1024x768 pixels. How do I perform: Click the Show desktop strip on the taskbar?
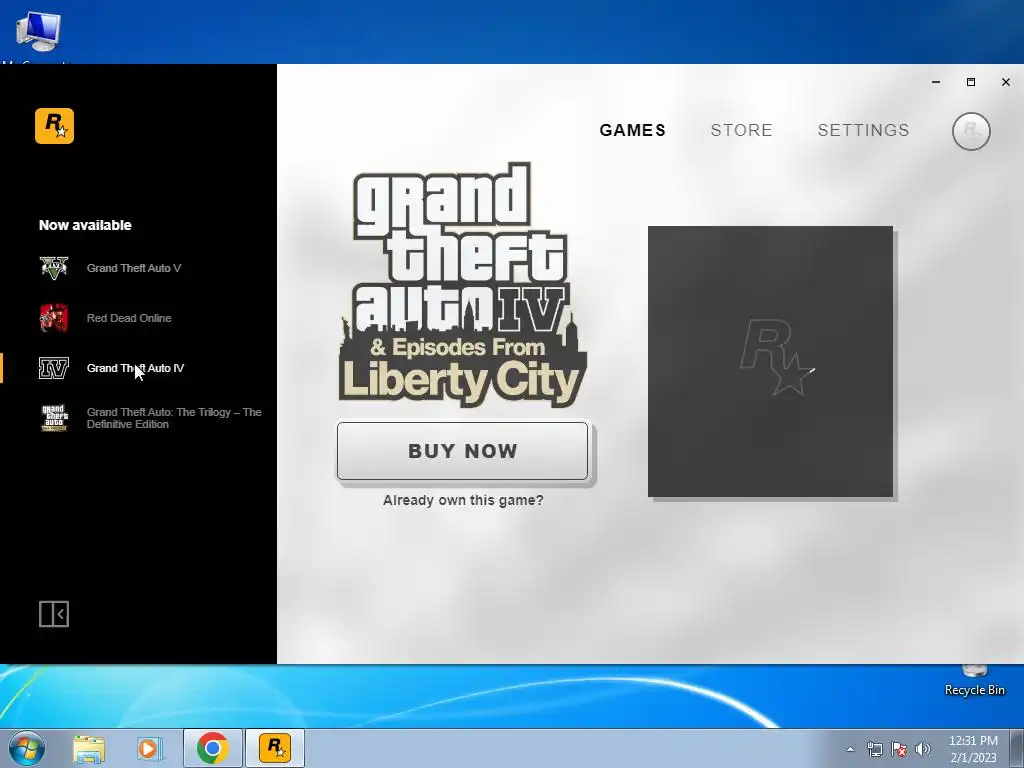tap(1017, 748)
